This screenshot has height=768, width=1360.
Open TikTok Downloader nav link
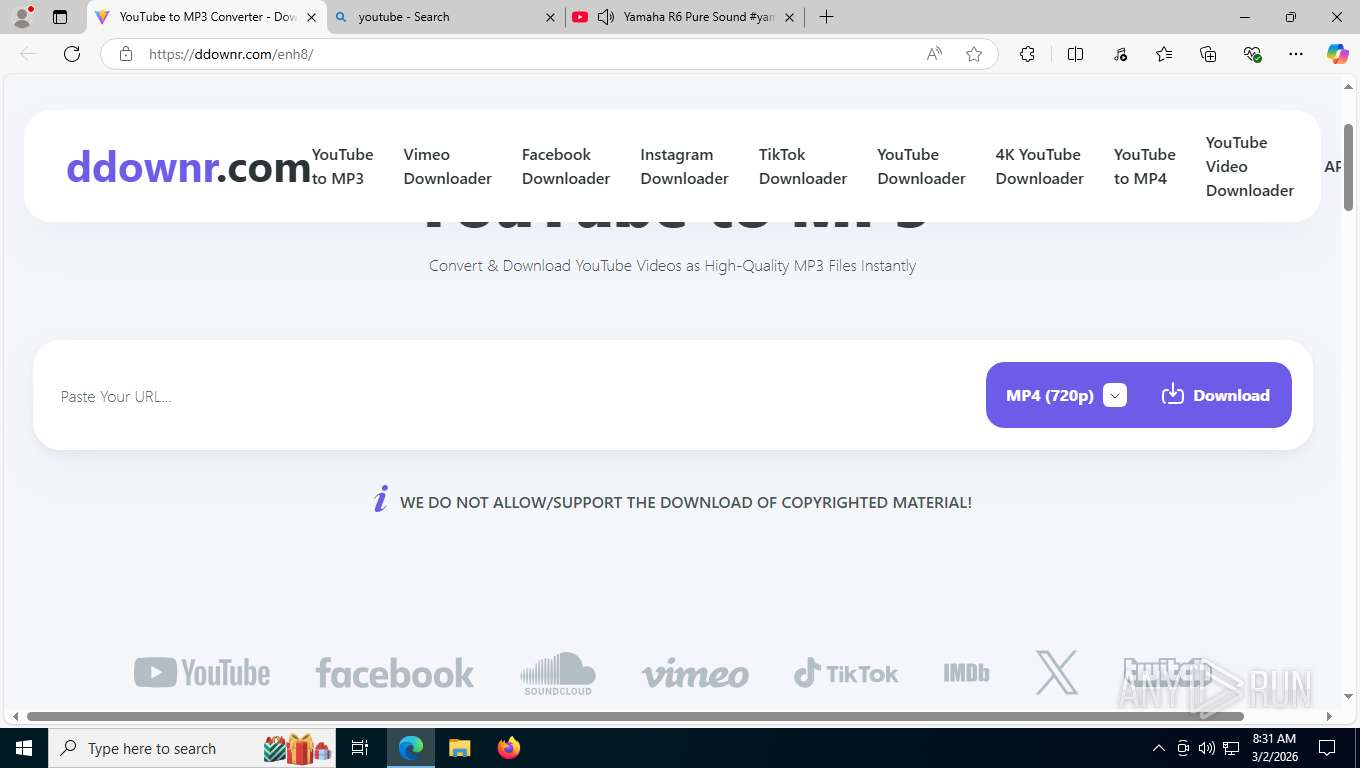click(x=803, y=166)
